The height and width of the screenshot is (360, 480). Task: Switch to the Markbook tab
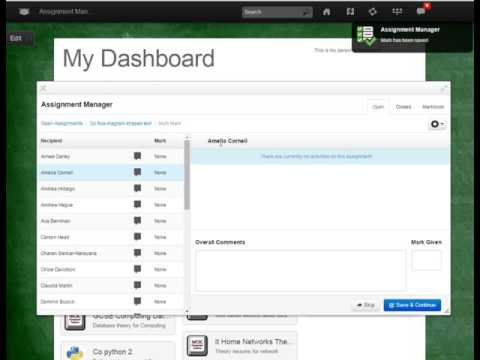coord(433,107)
